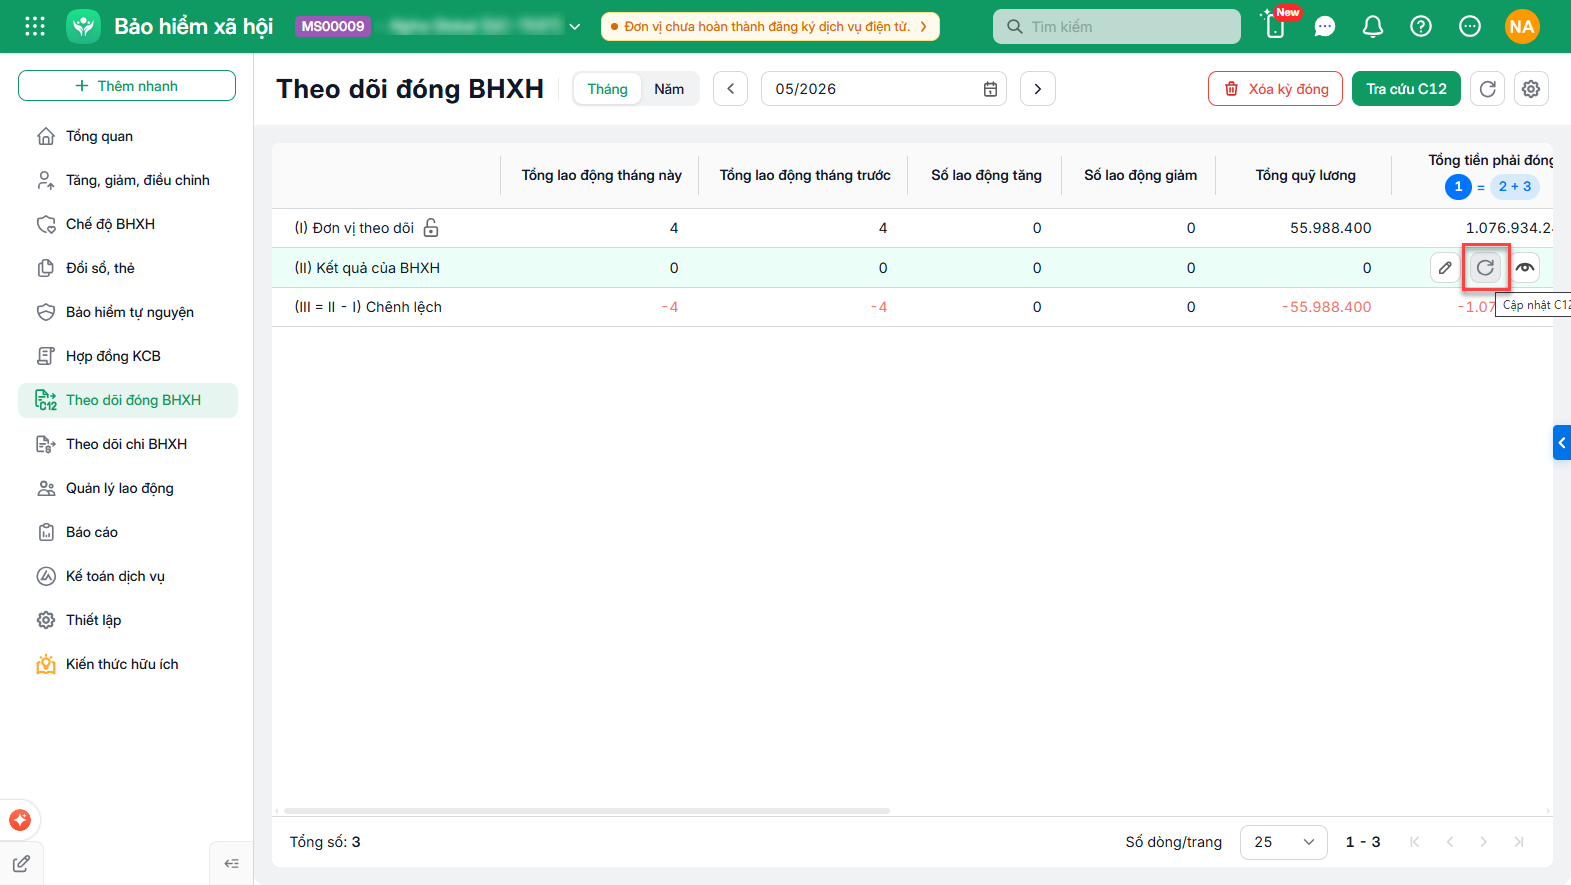
Task: Open notifications bell
Action: (1373, 27)
